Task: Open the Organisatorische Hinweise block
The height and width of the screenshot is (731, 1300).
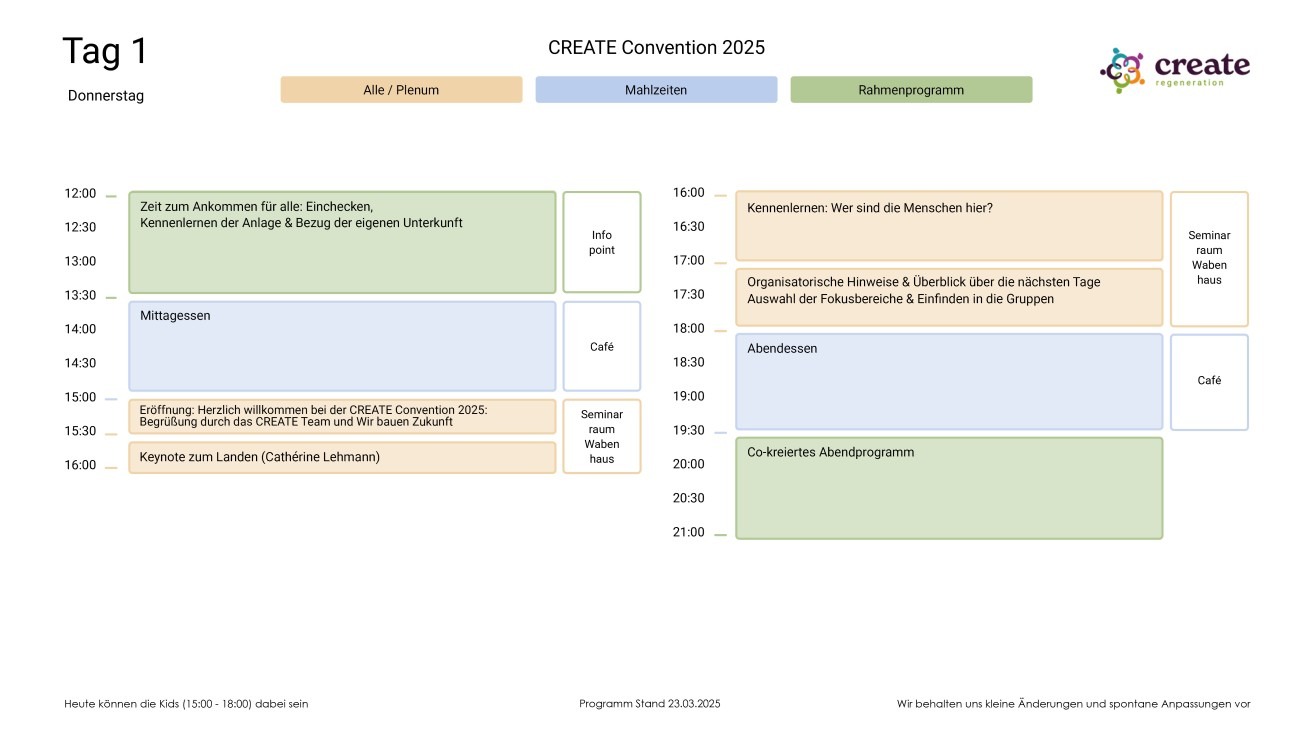Action: (949, 297)
